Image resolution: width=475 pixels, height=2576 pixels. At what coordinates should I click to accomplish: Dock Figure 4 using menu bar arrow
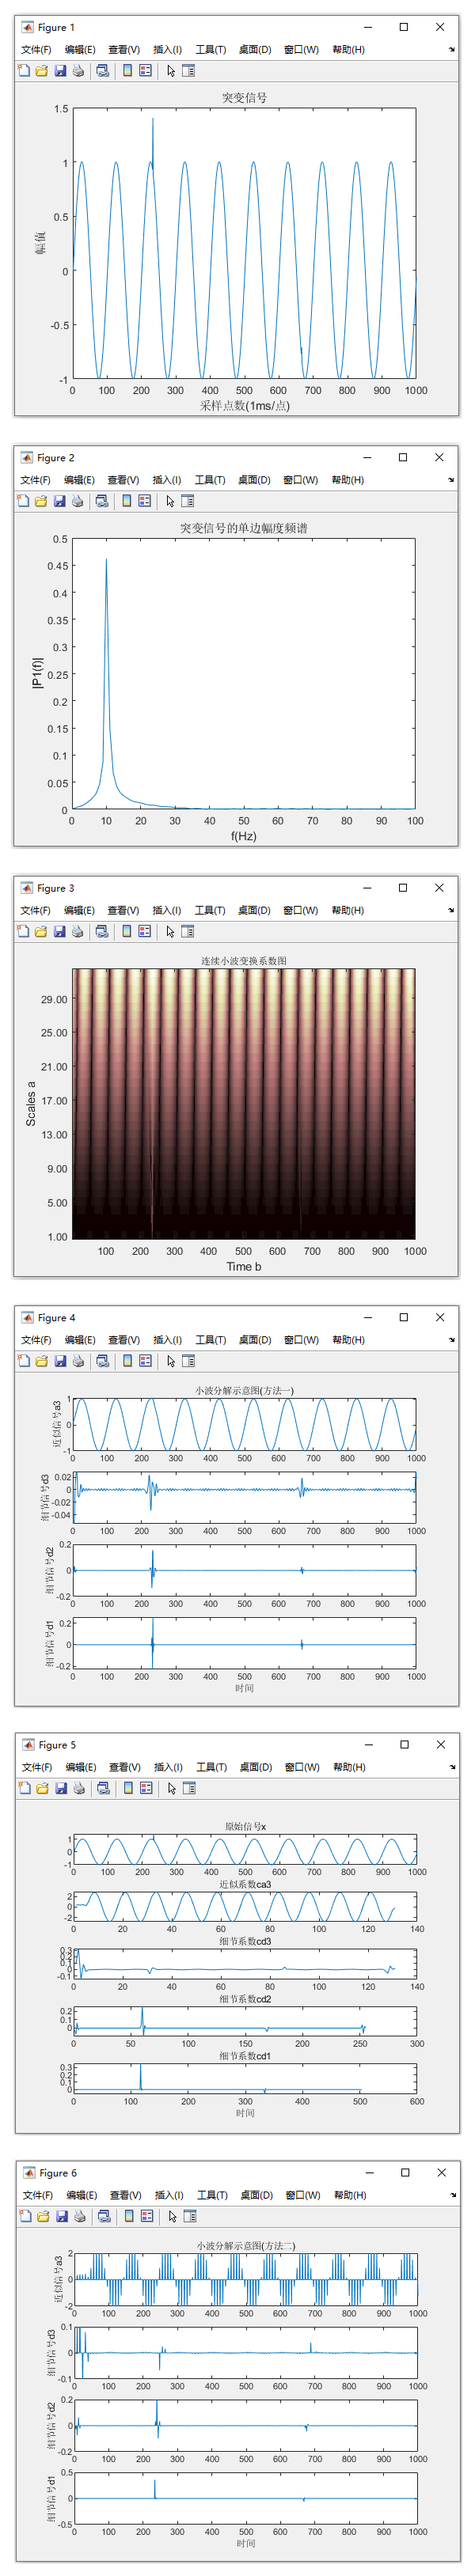click(452, 1340)
